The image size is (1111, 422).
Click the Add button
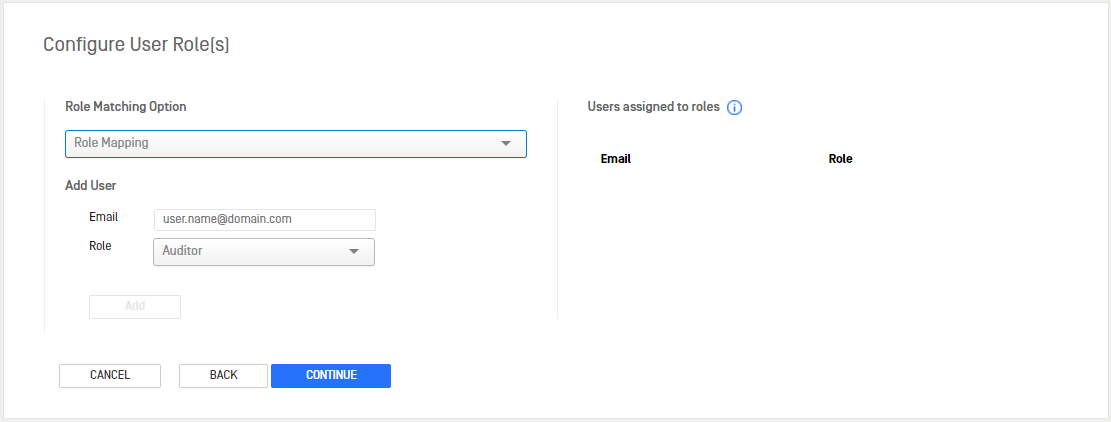point(135,307)
